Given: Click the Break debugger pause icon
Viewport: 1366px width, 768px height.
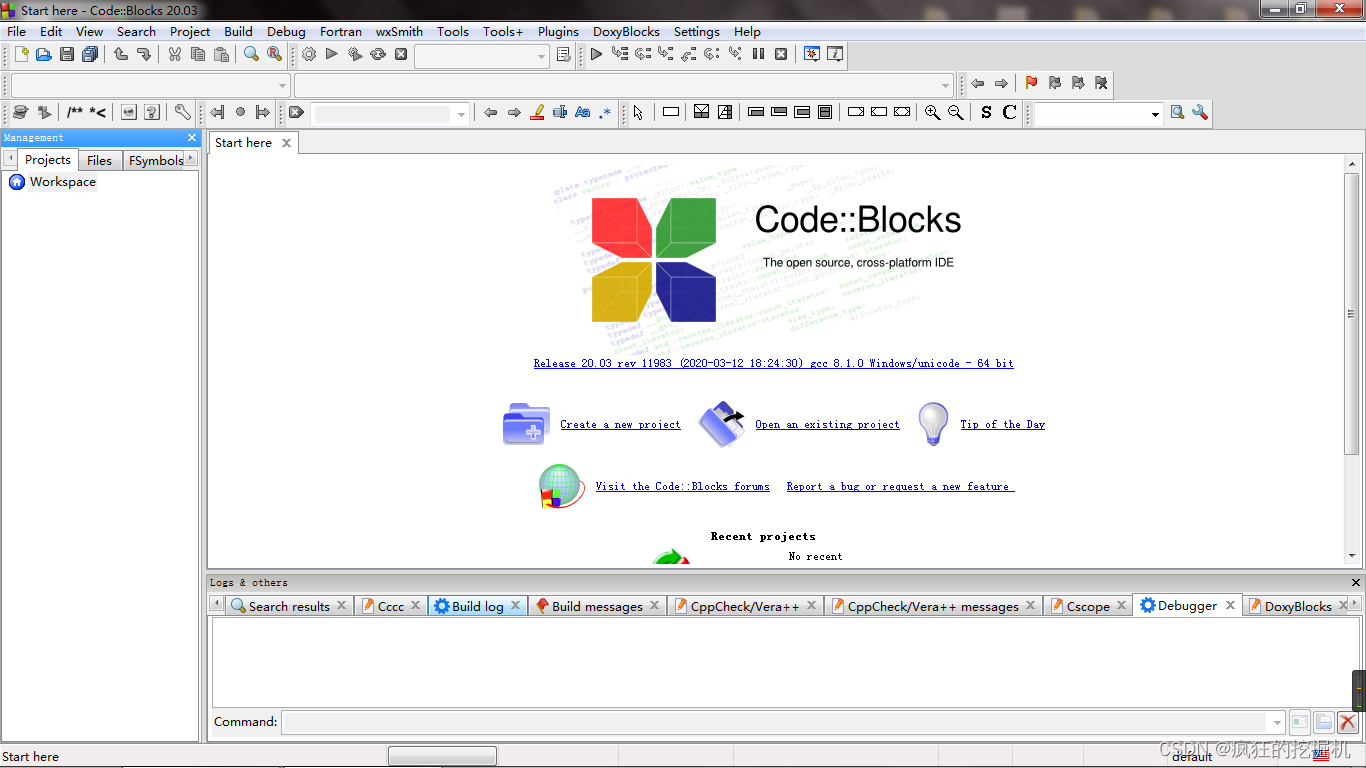Looking at the screenshot, I should [758, 54].
